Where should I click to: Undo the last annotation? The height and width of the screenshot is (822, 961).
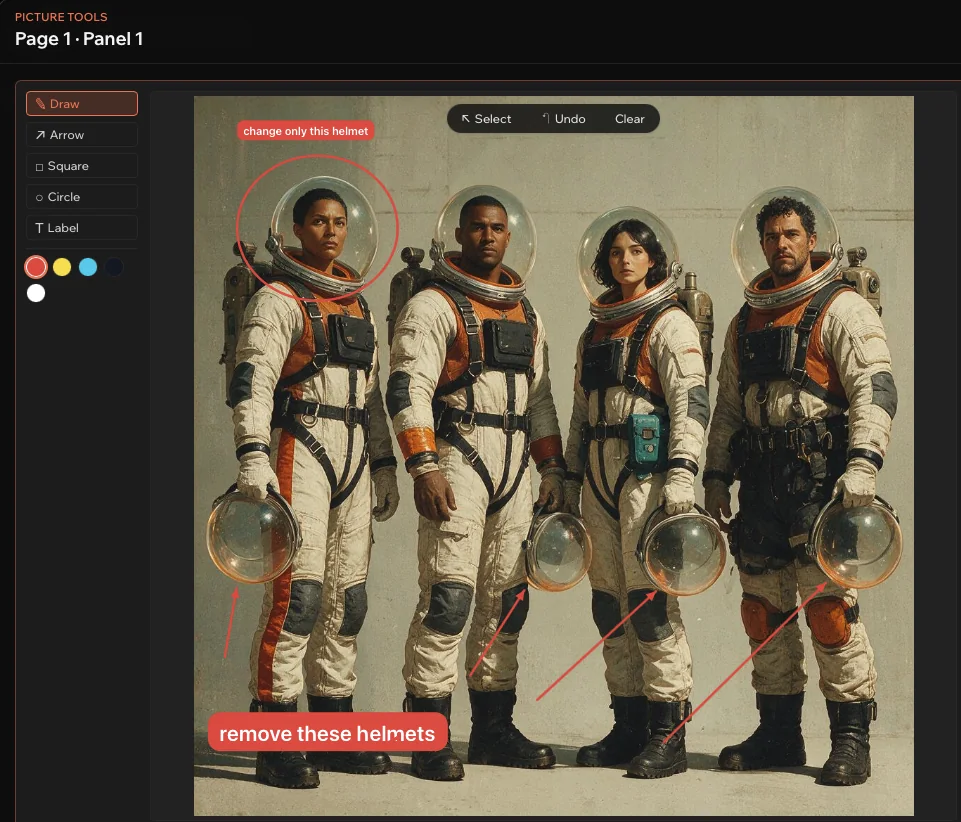click(x=564, y=119)
